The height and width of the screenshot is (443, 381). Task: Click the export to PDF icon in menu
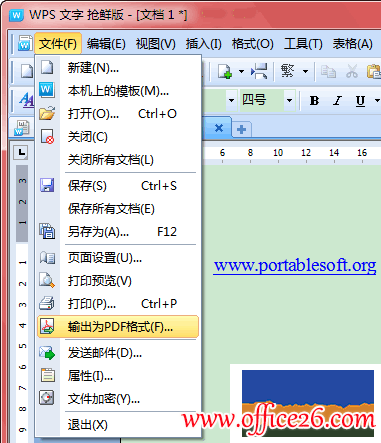47,326
